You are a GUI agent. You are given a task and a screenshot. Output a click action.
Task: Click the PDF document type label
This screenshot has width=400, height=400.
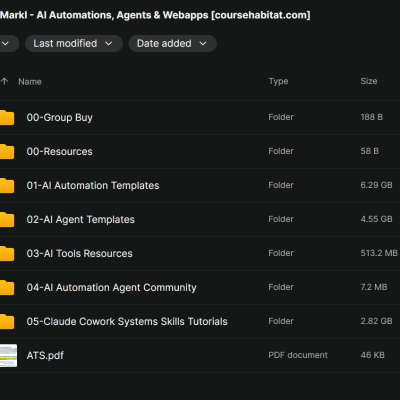click(x=298, y=355)
